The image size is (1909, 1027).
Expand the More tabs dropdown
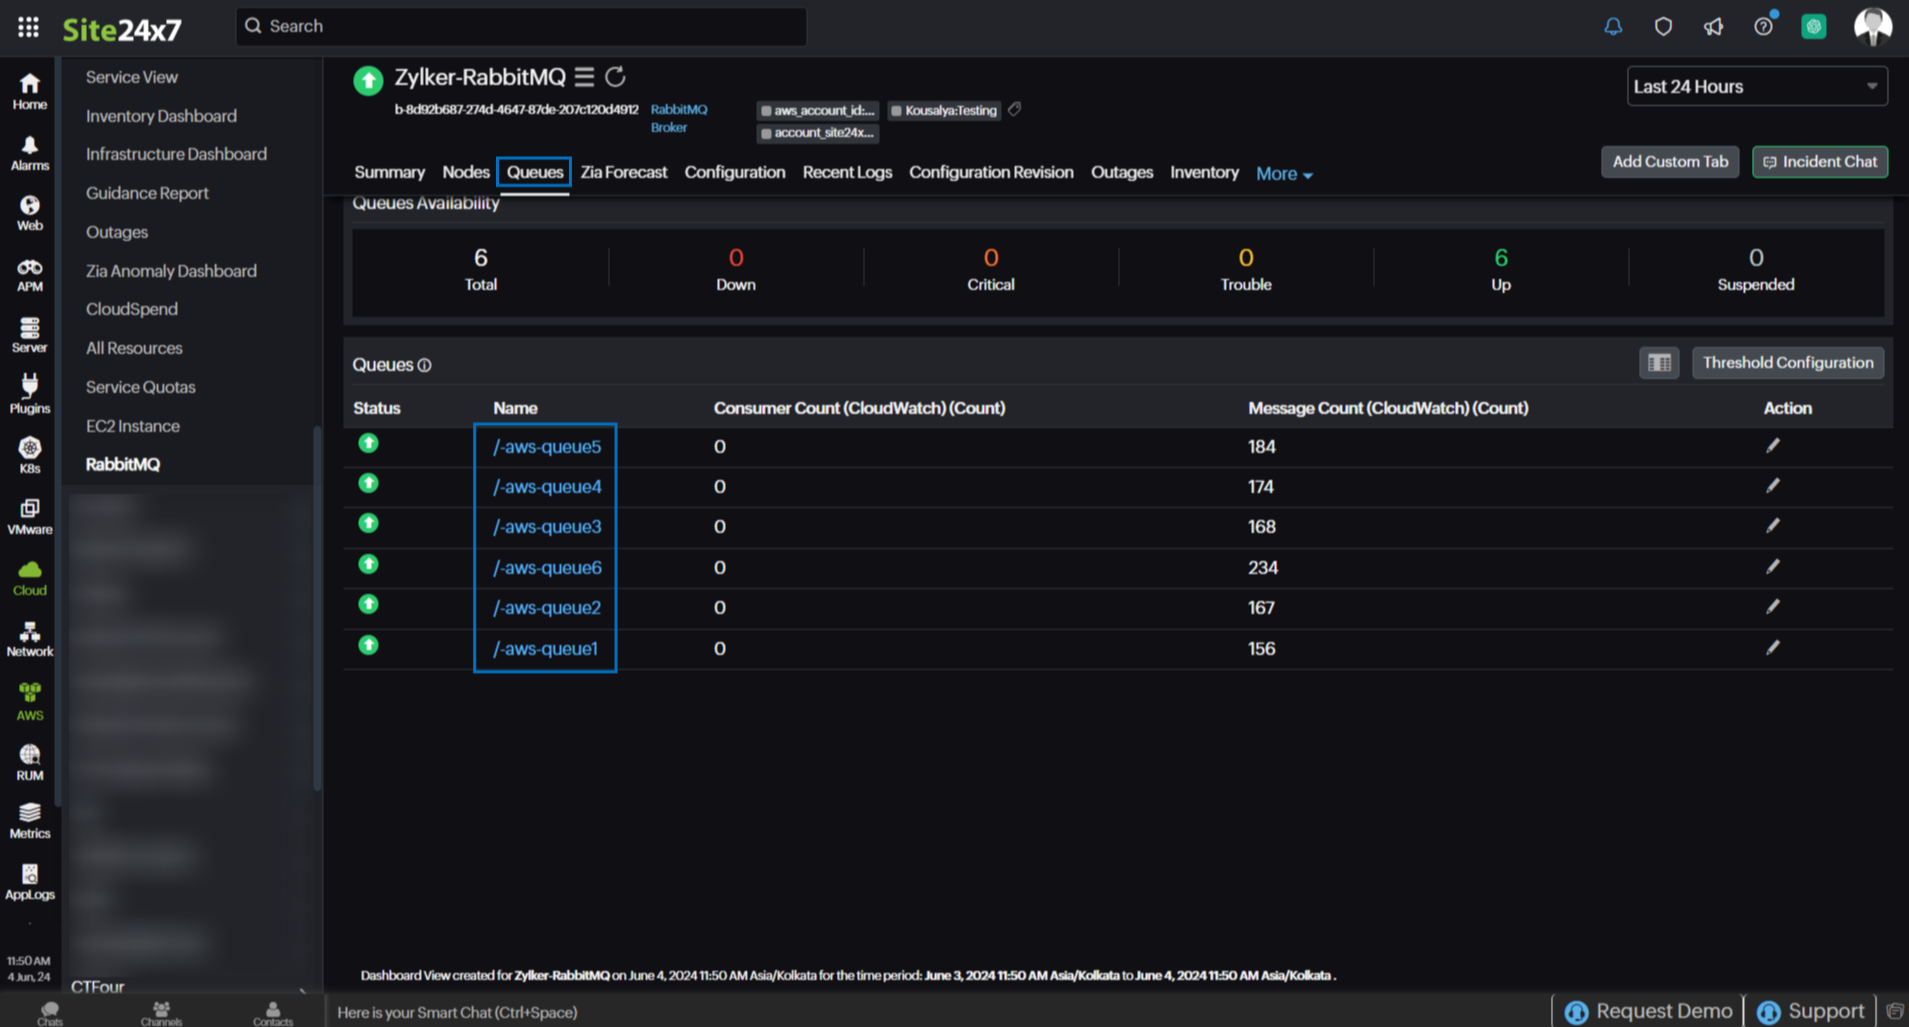(x=1284, y=174)
